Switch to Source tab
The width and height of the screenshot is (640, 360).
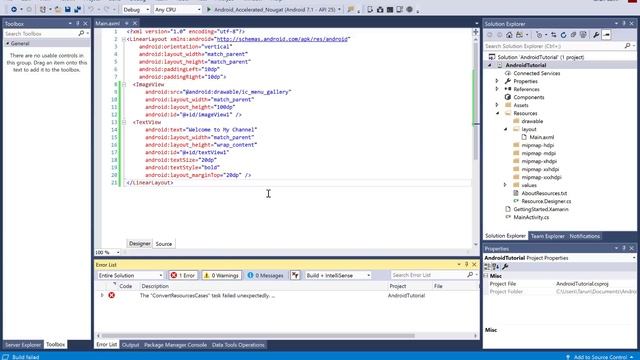pyautogui.click(x=164, y=244)
